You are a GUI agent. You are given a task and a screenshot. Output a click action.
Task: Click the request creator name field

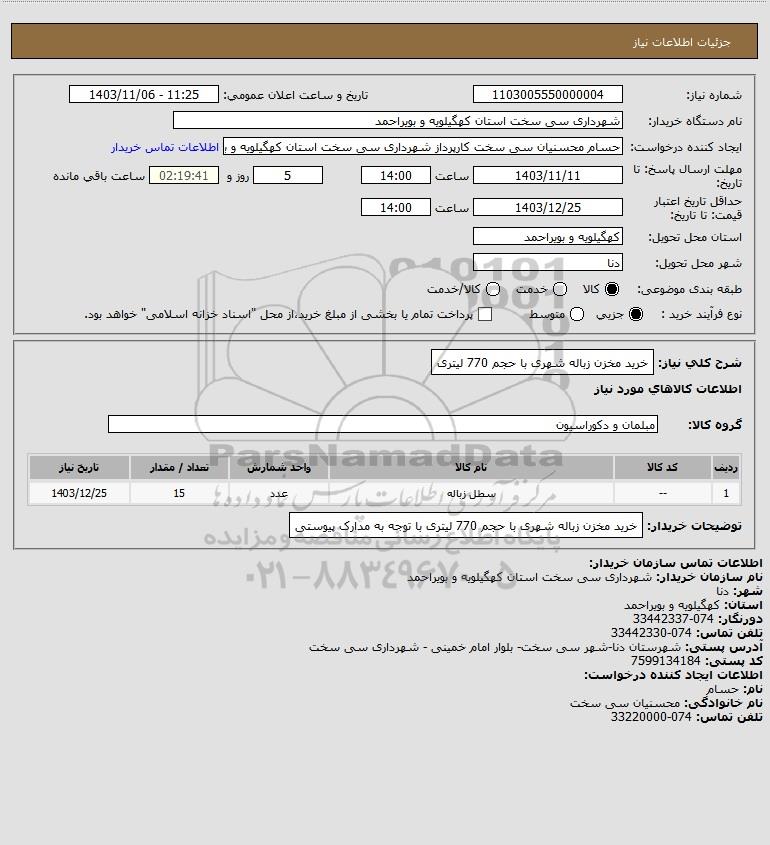(423, 147)
